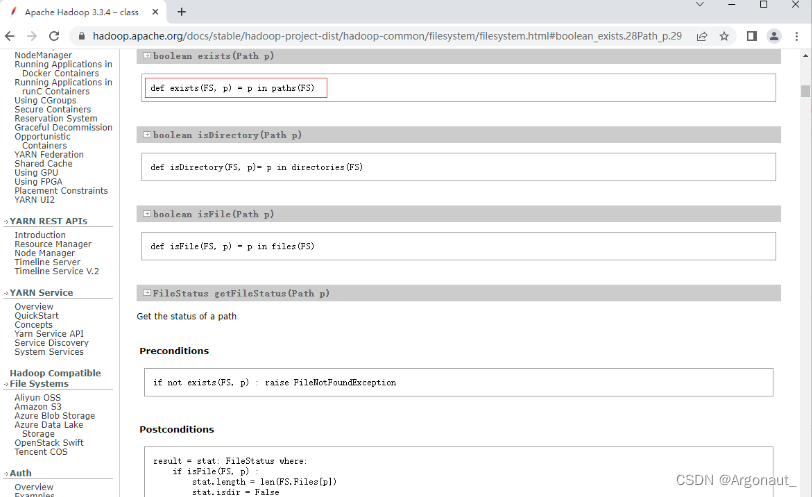This screenshot has width=812, height=497.
Task: Open the QuickStart link
Action: (36, 316)
